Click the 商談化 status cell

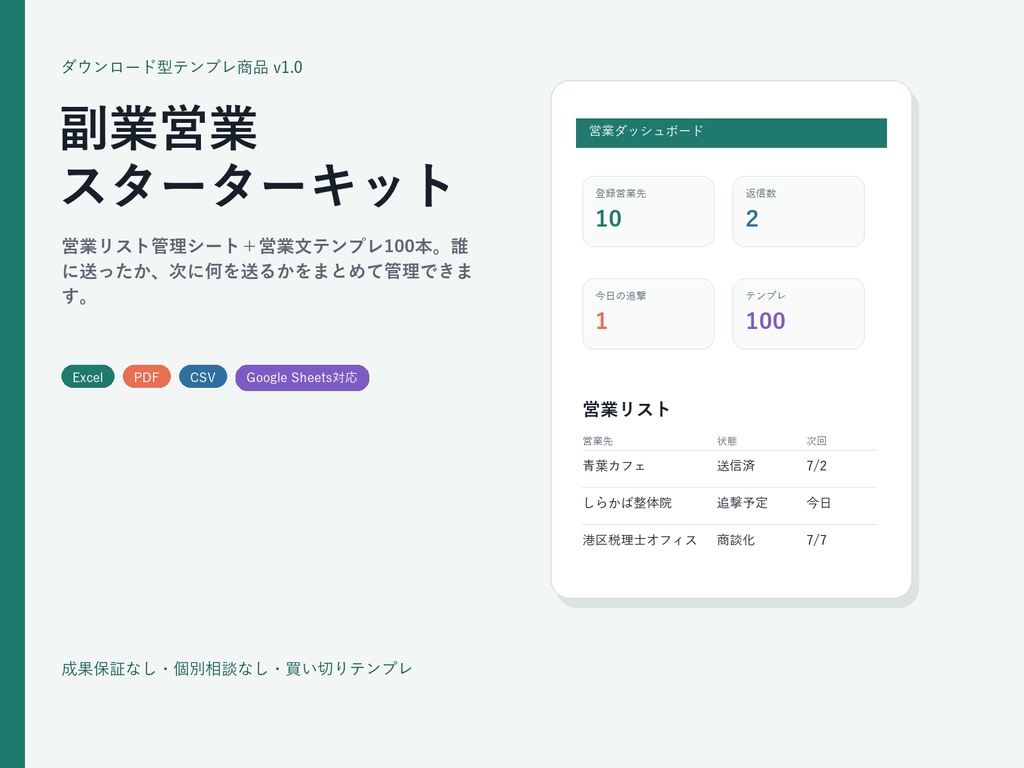pyautogui.click(x=736, y=540)
